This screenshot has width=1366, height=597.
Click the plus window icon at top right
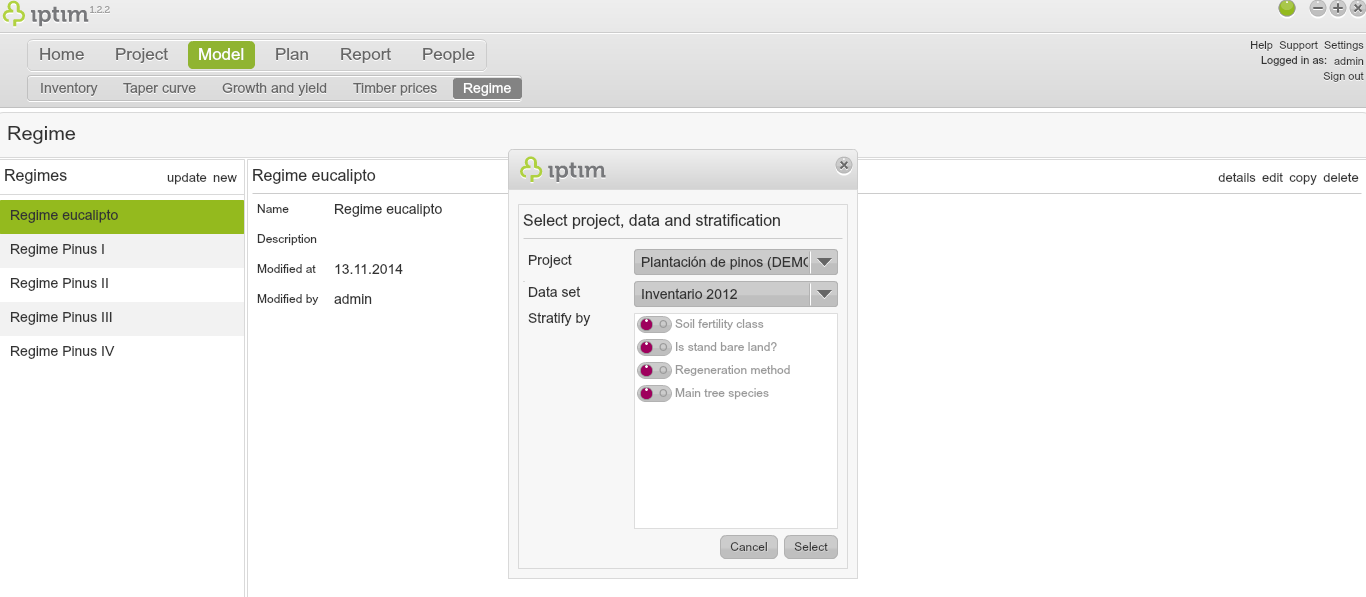tap(1338, 8)
